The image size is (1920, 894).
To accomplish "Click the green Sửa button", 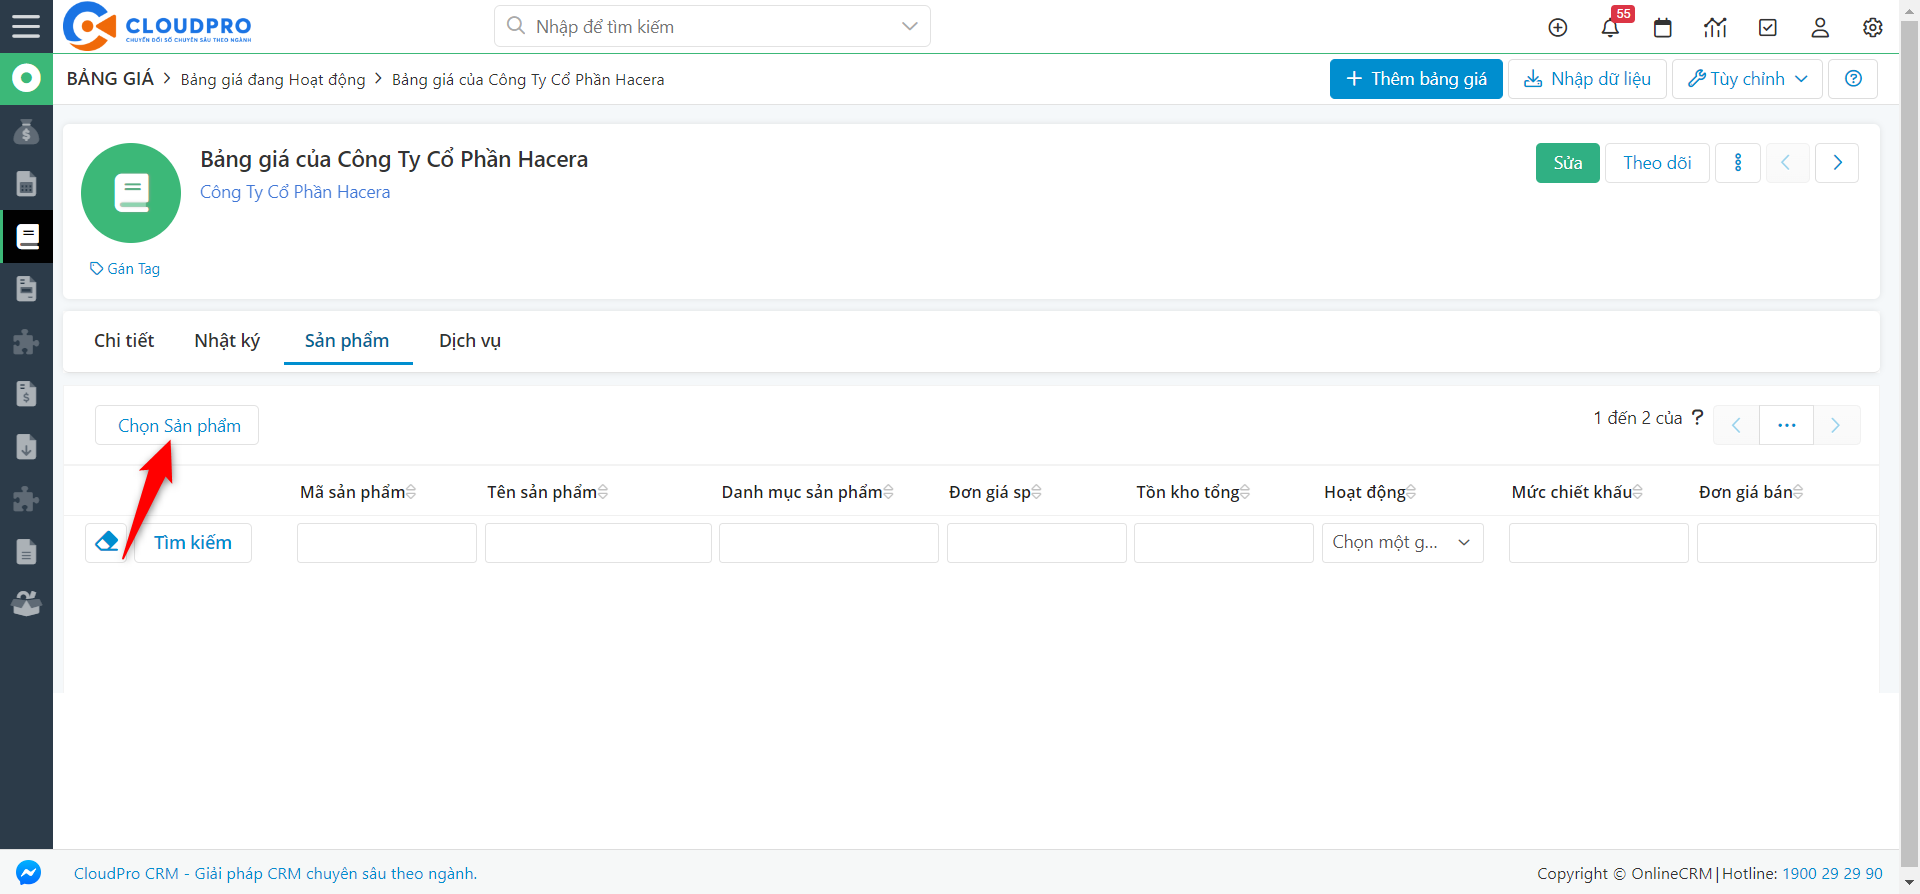I will [1568, 163].
